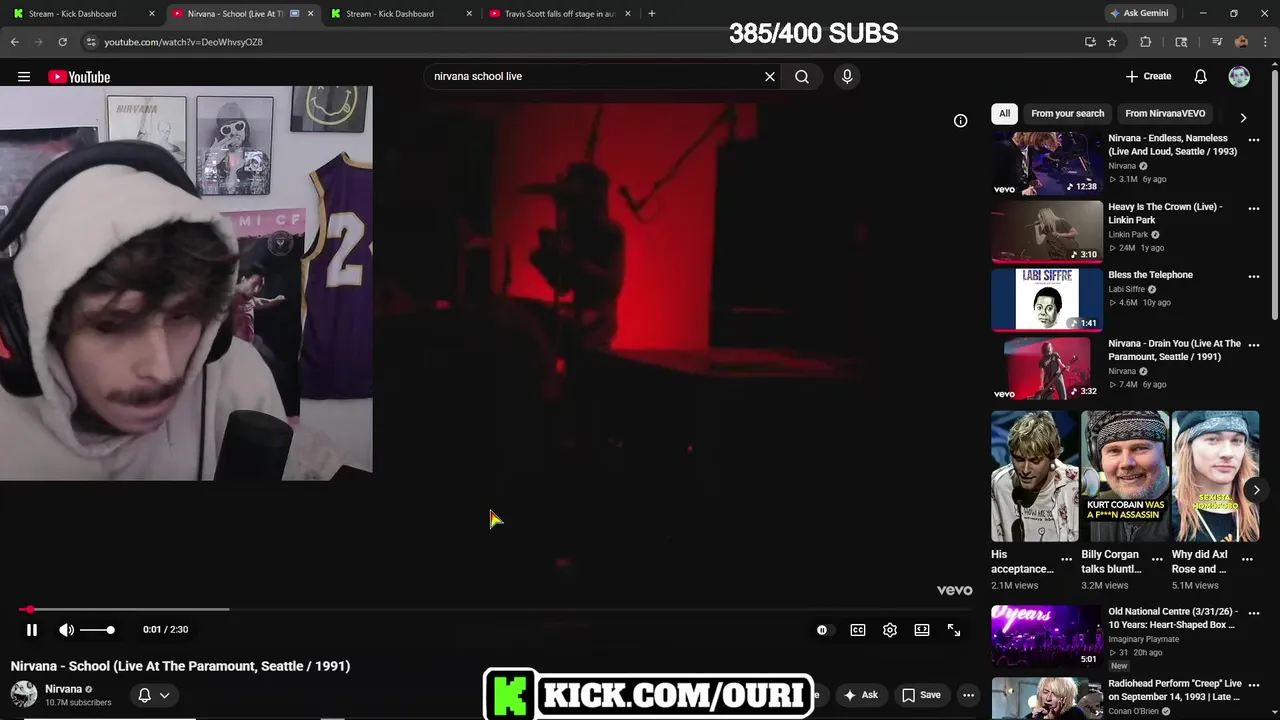Open the 'Why did Axl Rose' short
Screen dimensions: 1280x720
click(x=1215, y=476)
